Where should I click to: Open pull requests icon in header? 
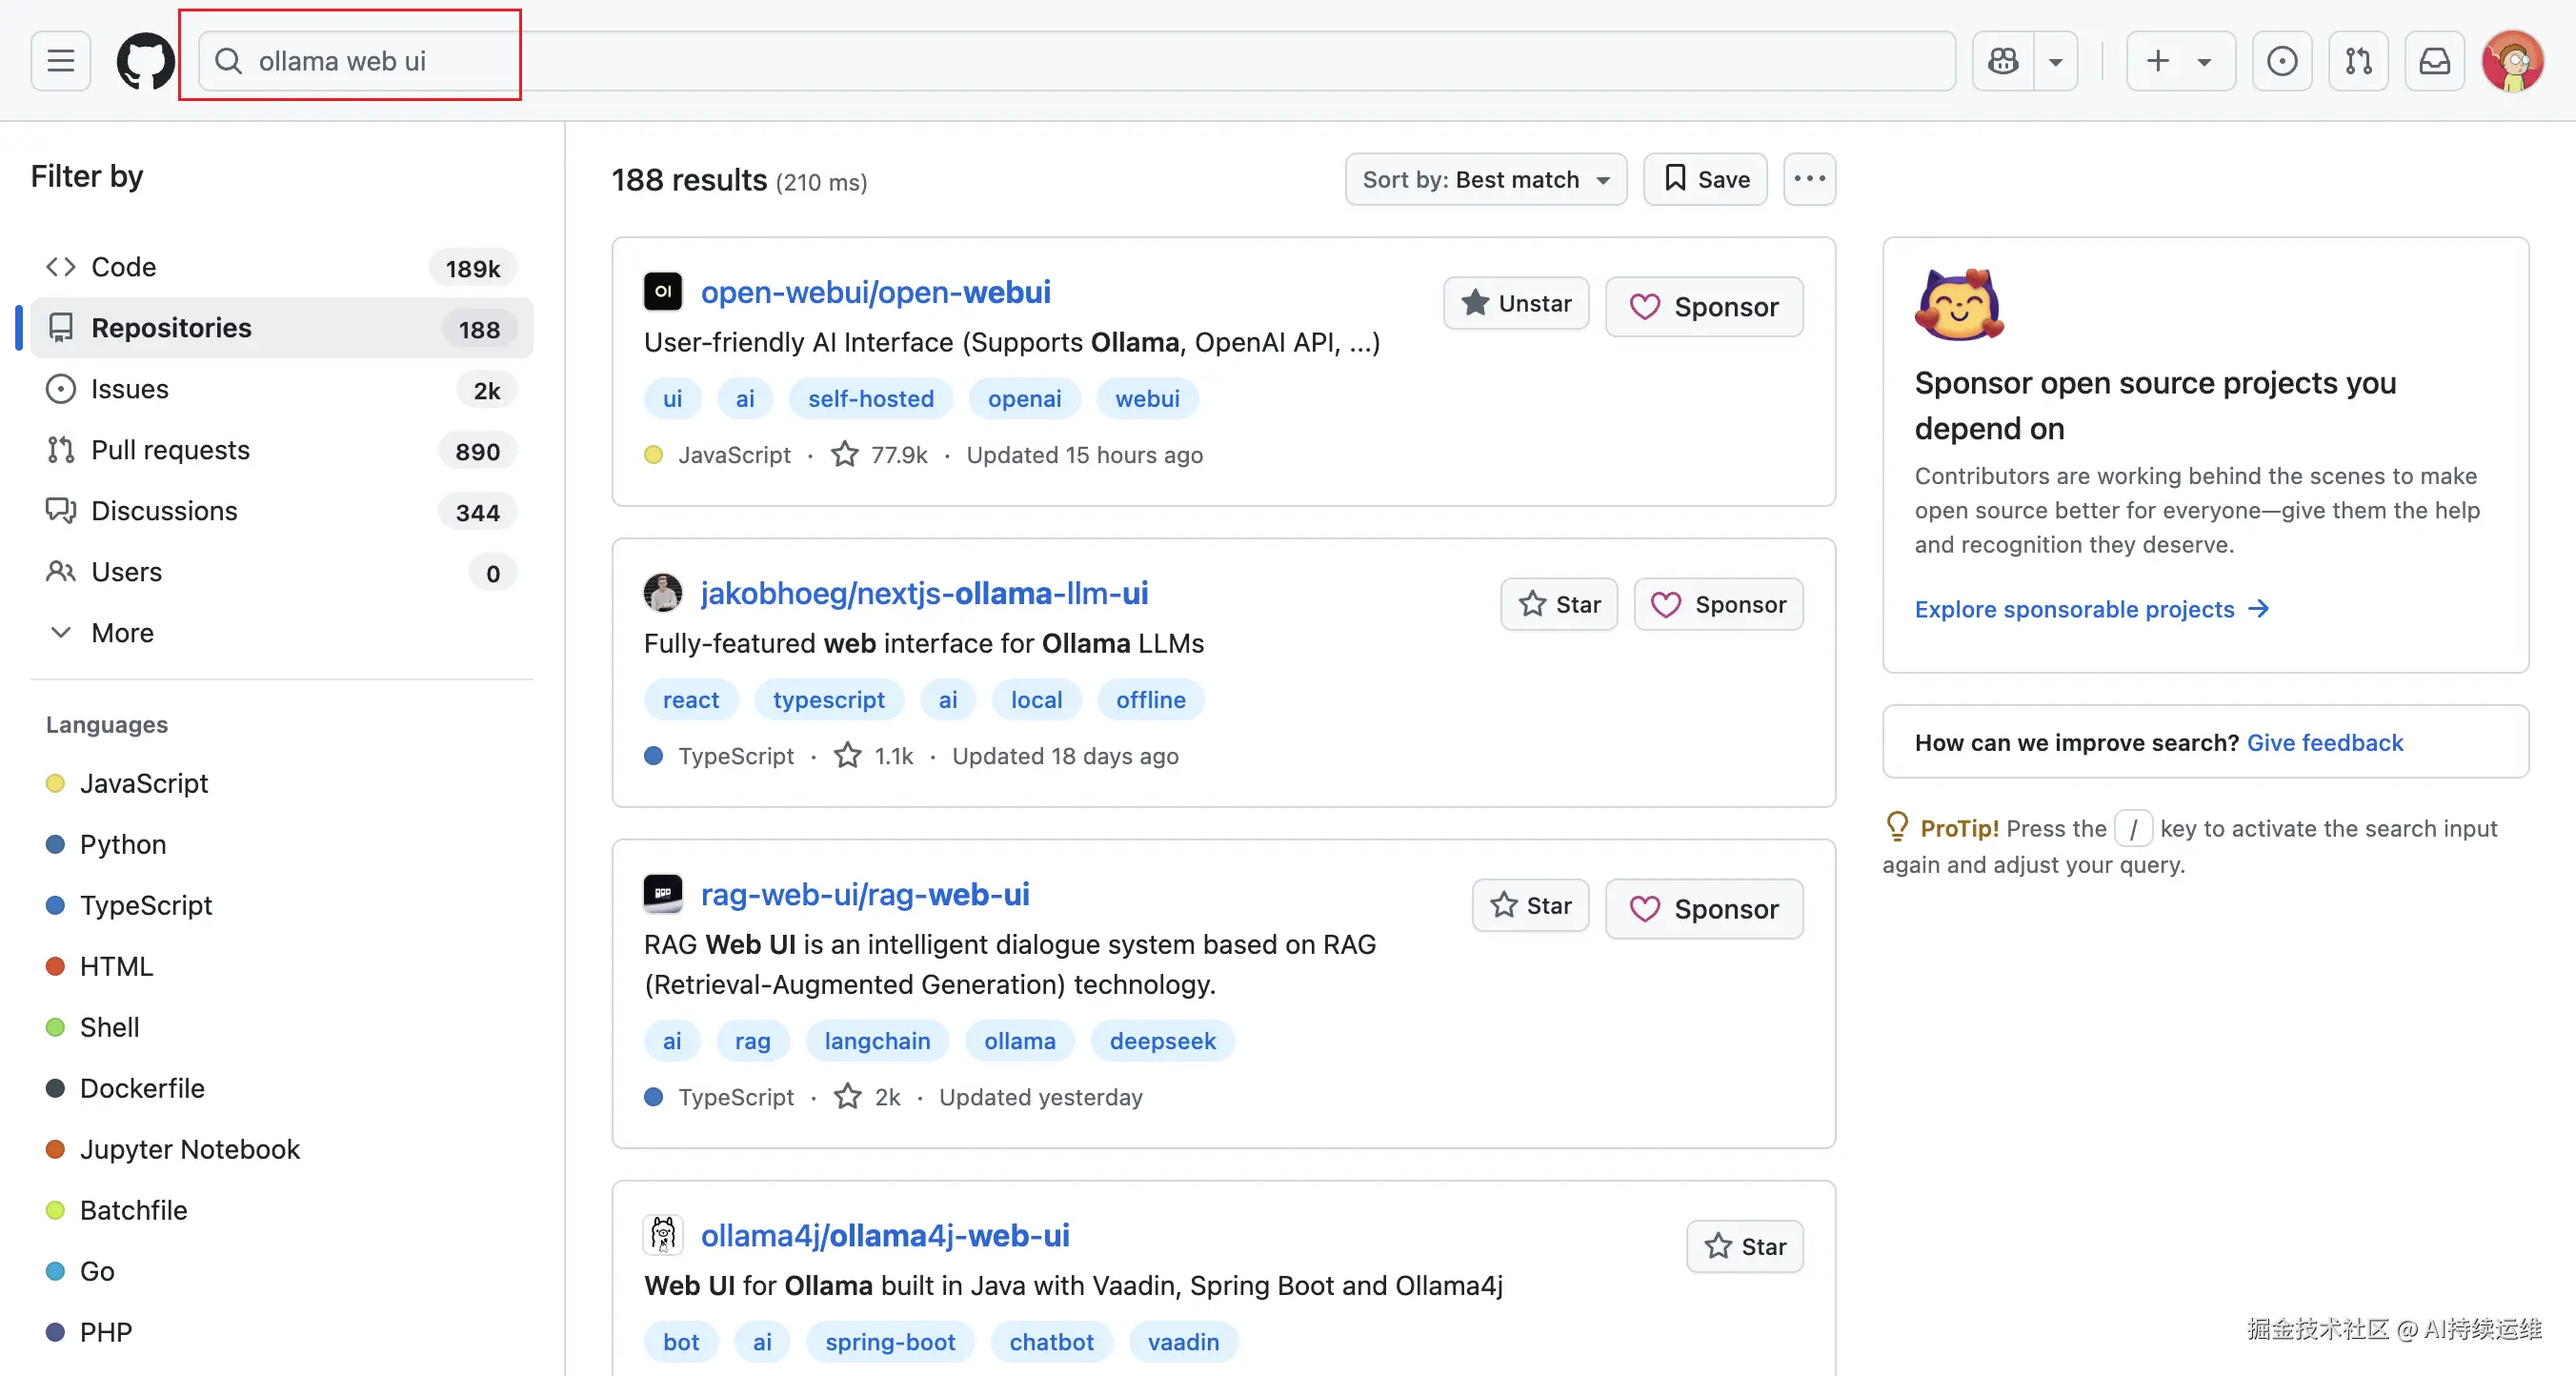tap(2357, 61)
